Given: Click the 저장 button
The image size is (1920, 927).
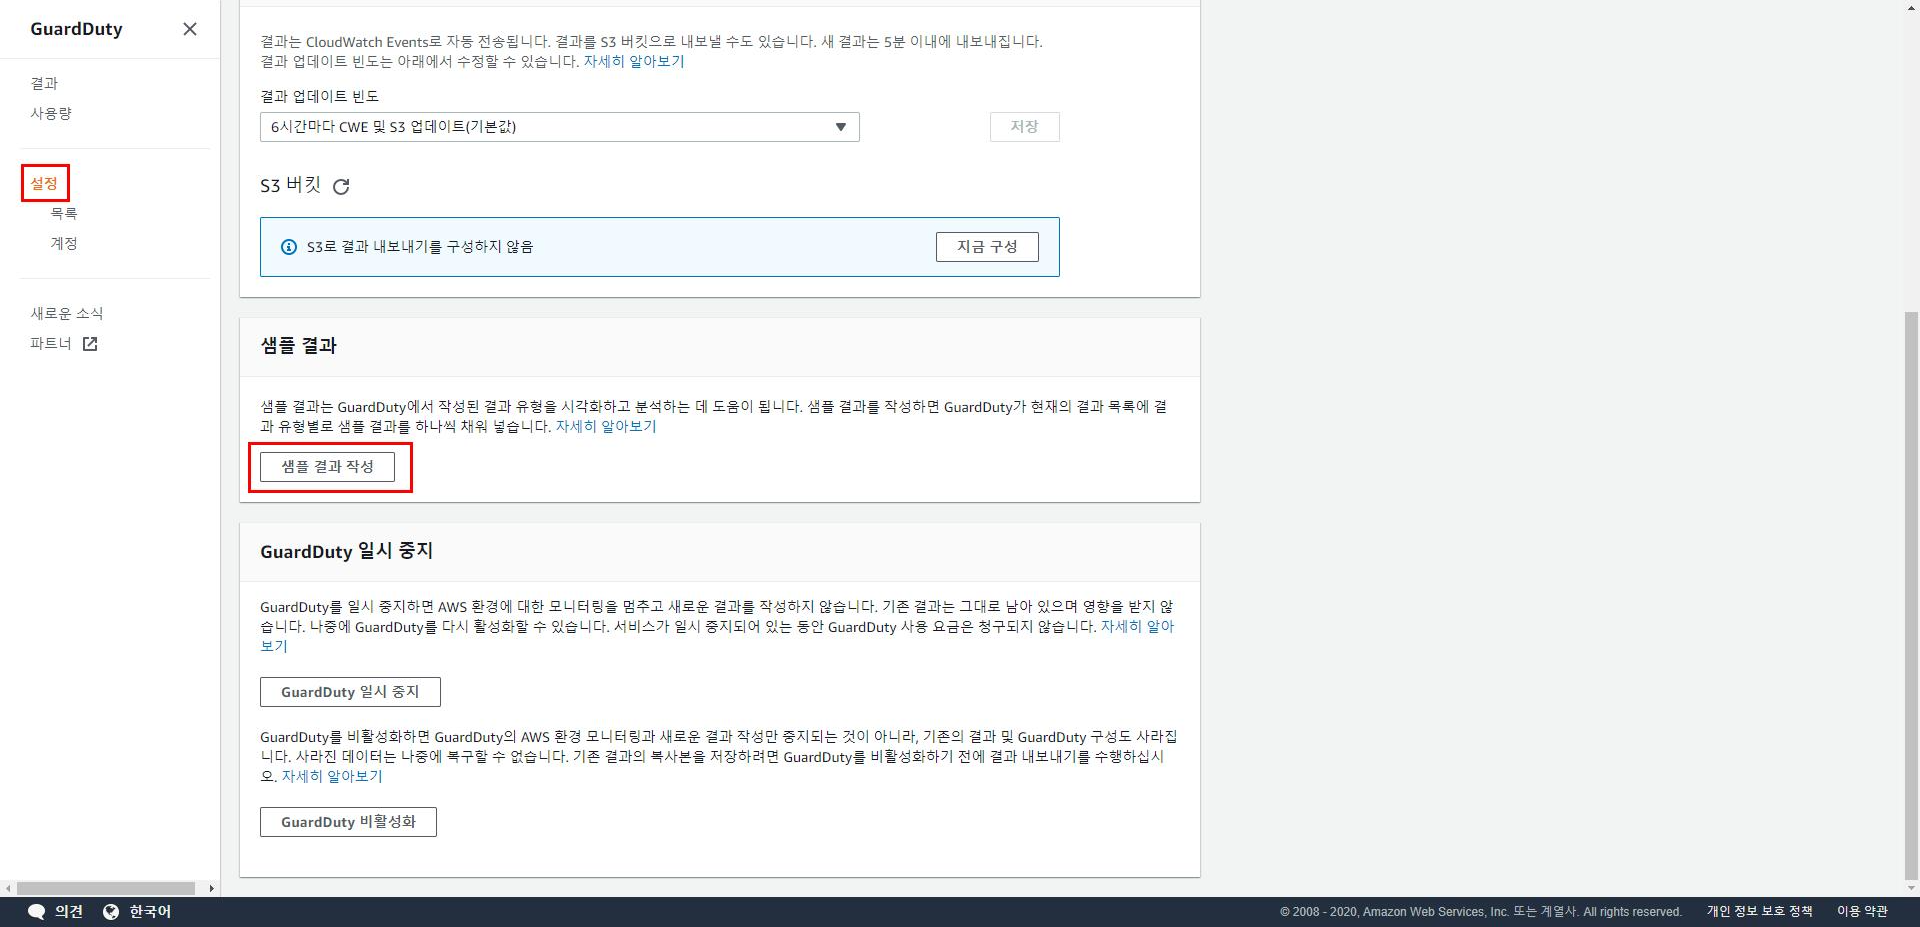Looking at the screenshot, I should click(x=1024, y=127).
